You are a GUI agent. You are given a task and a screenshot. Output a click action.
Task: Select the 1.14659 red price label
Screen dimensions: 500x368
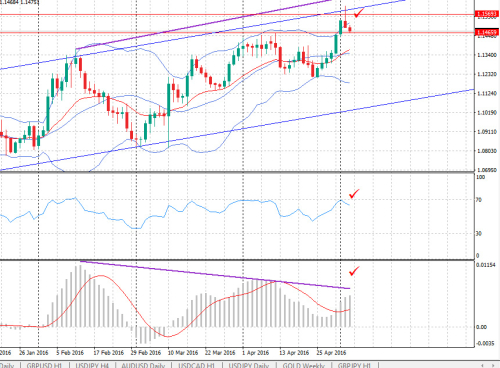(x=487, y=32)
